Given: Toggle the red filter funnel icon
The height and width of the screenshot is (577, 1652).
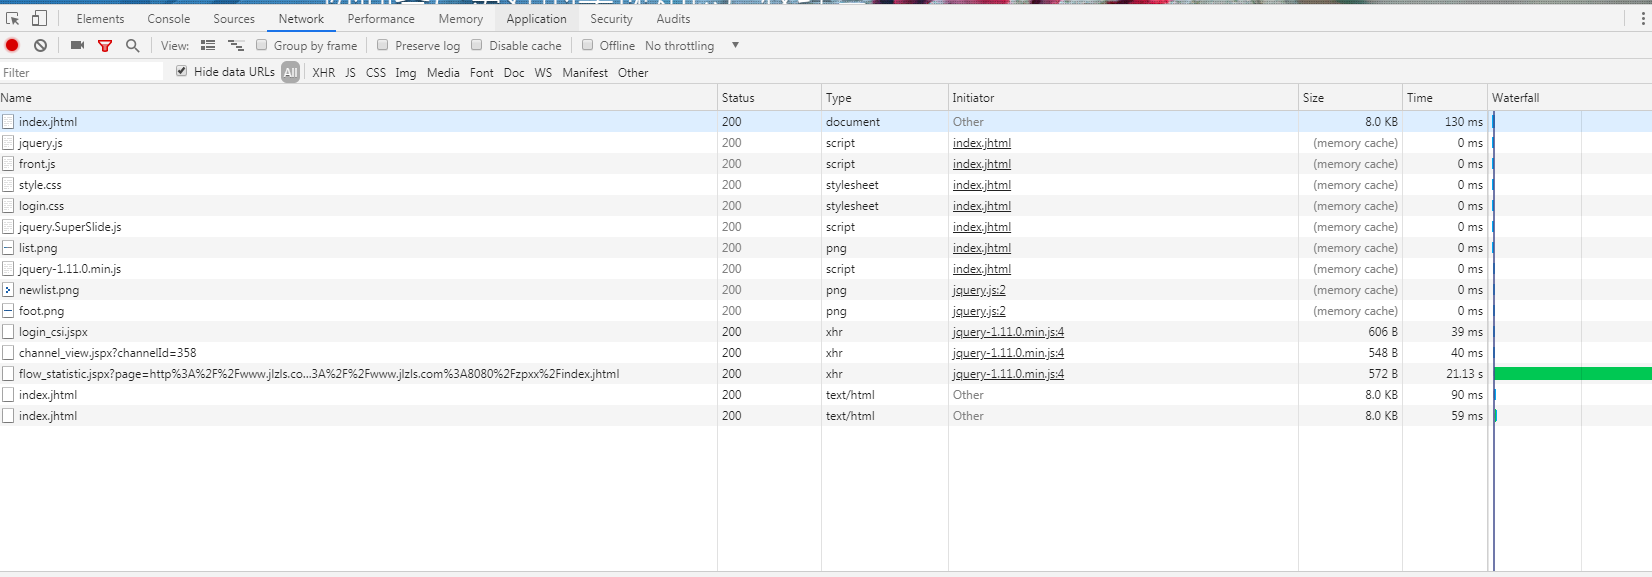Looking at the screenshot, I should coord(105,46).
